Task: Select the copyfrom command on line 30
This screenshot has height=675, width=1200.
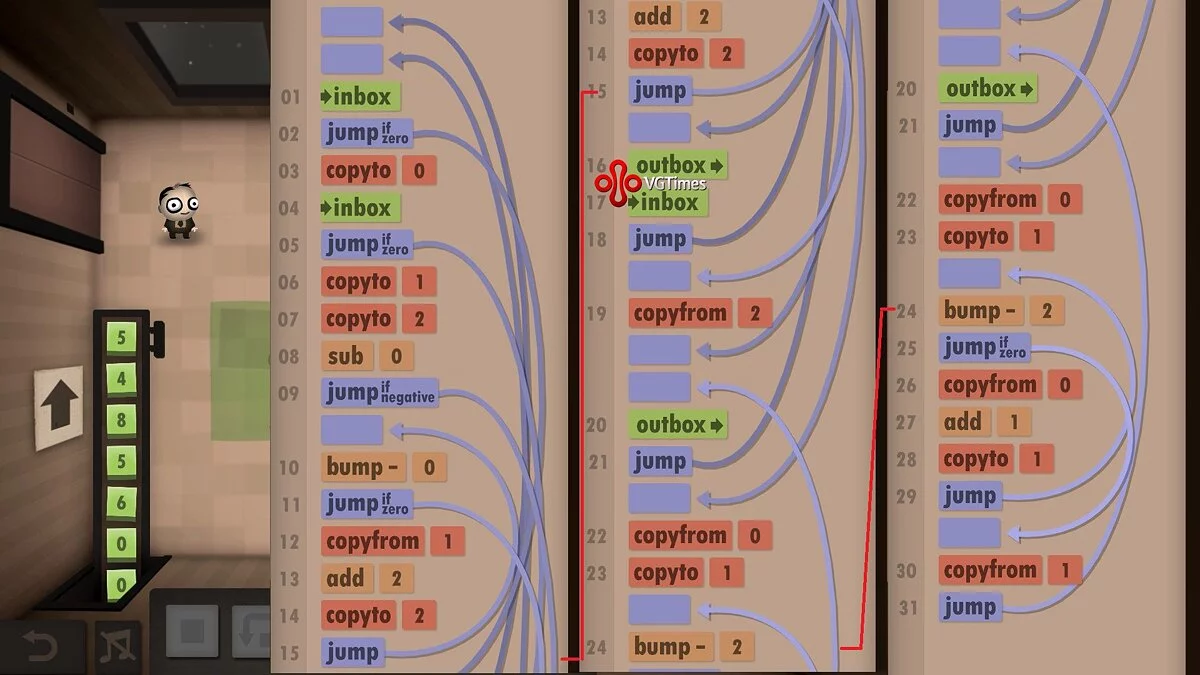Action: [990, 571]
